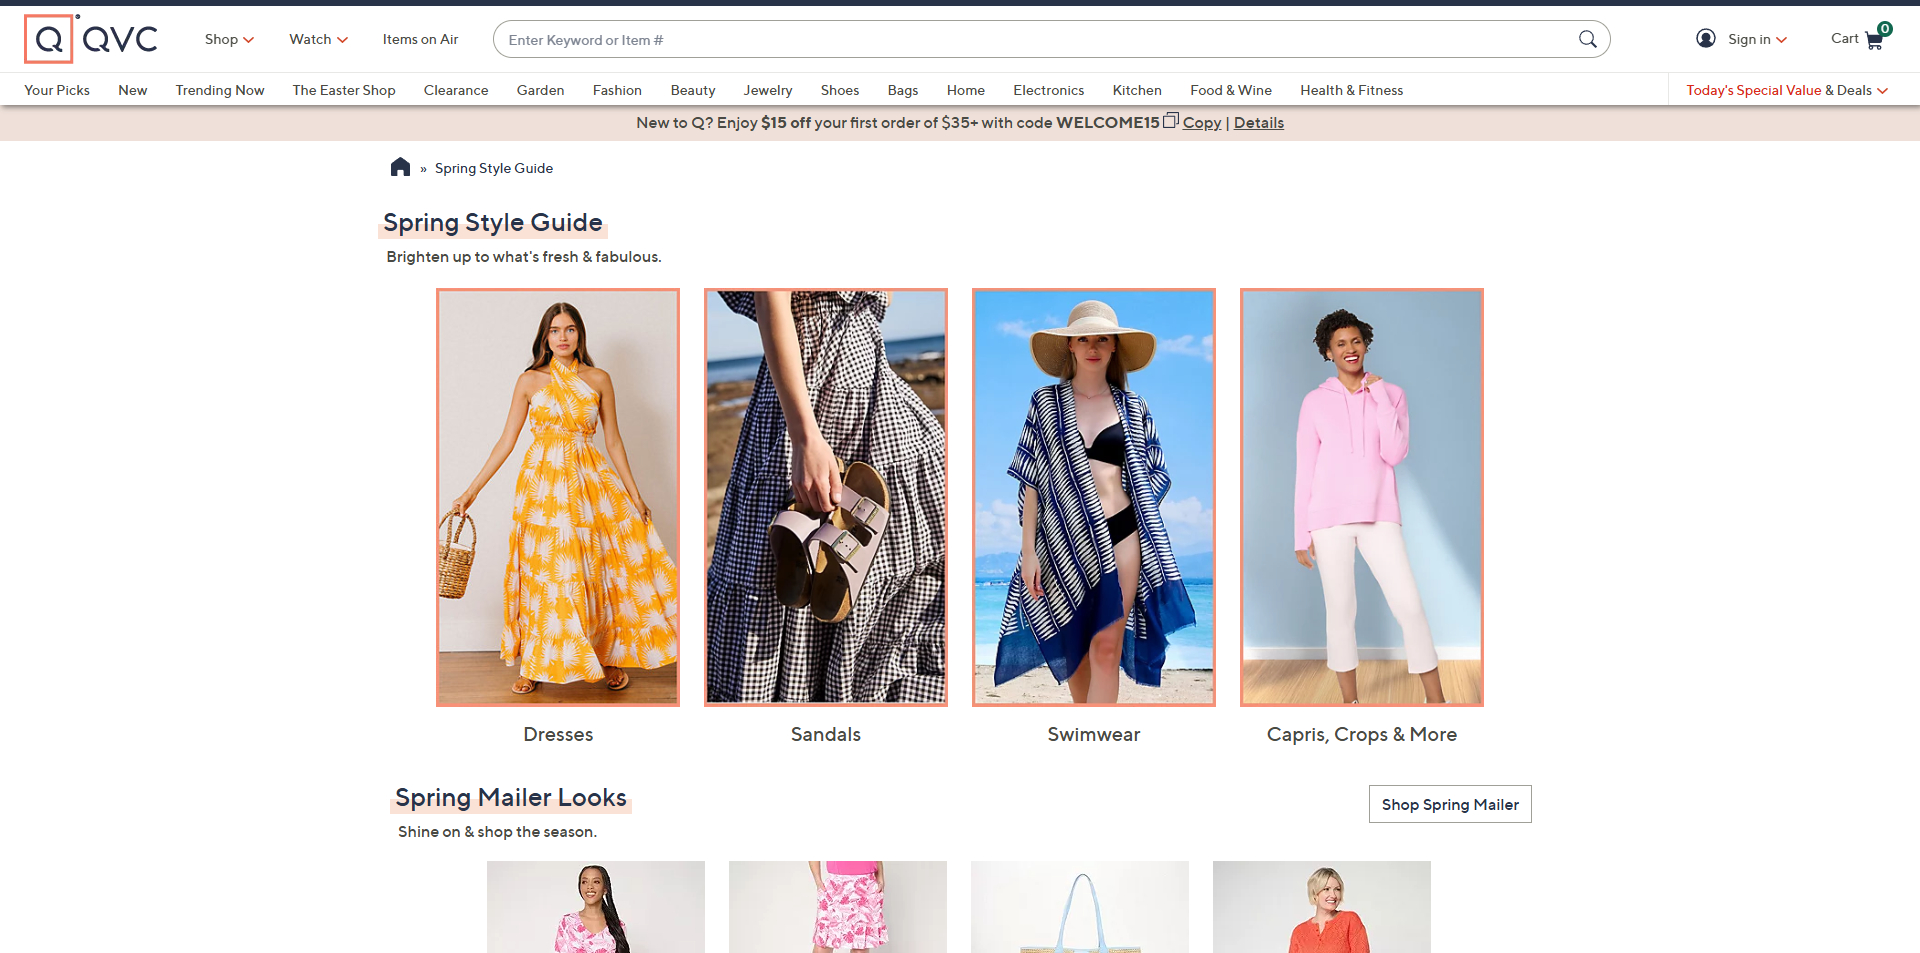Click the Copy link for code WELCOME15

1201,122
